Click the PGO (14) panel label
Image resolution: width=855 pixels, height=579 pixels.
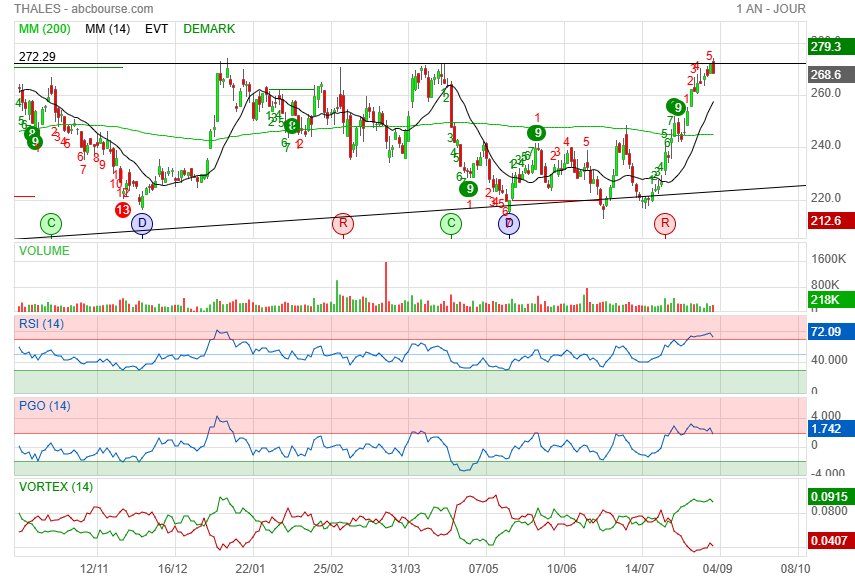(x=45, y=406)
